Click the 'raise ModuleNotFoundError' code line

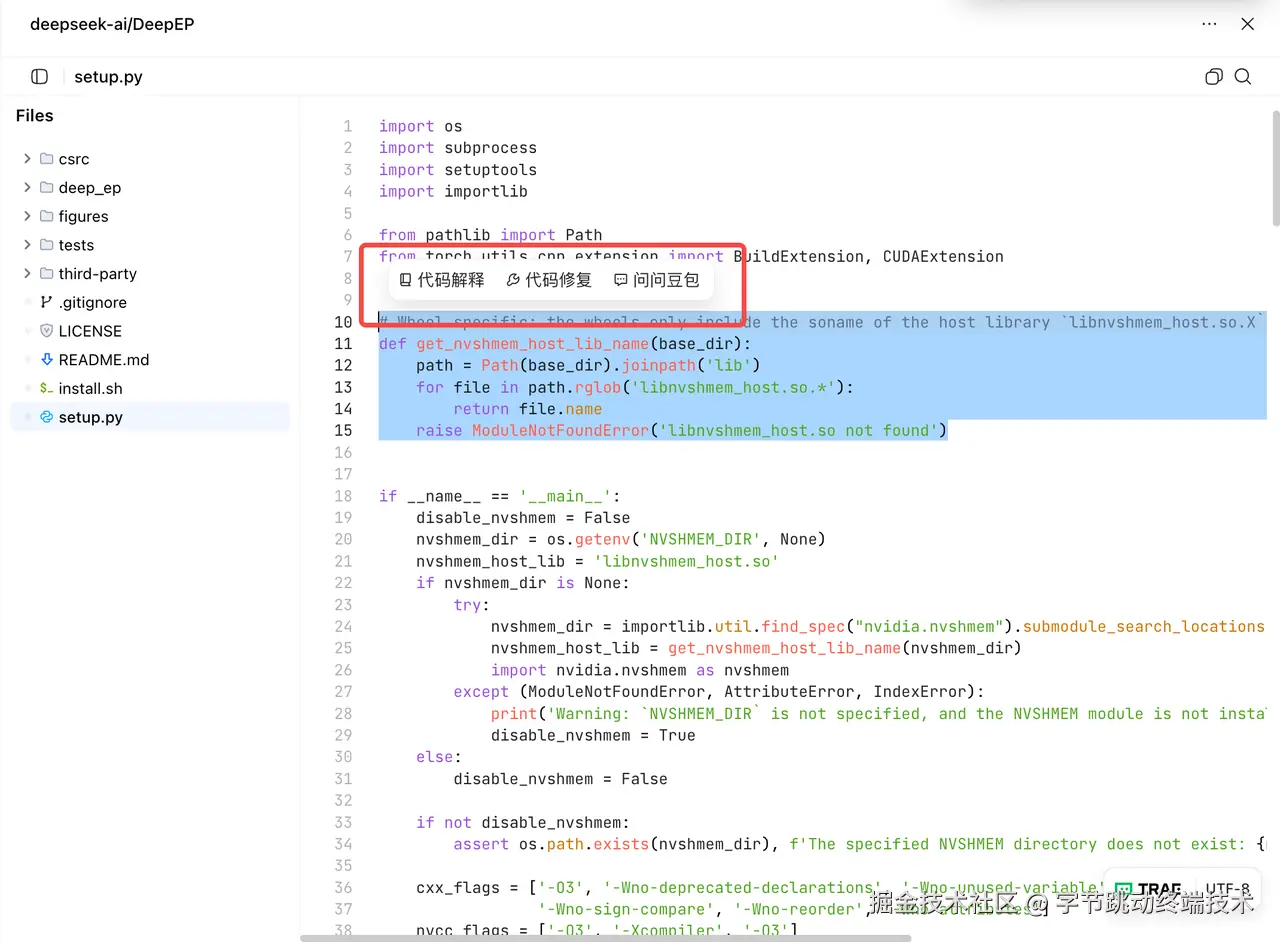(x=682, y=431)
